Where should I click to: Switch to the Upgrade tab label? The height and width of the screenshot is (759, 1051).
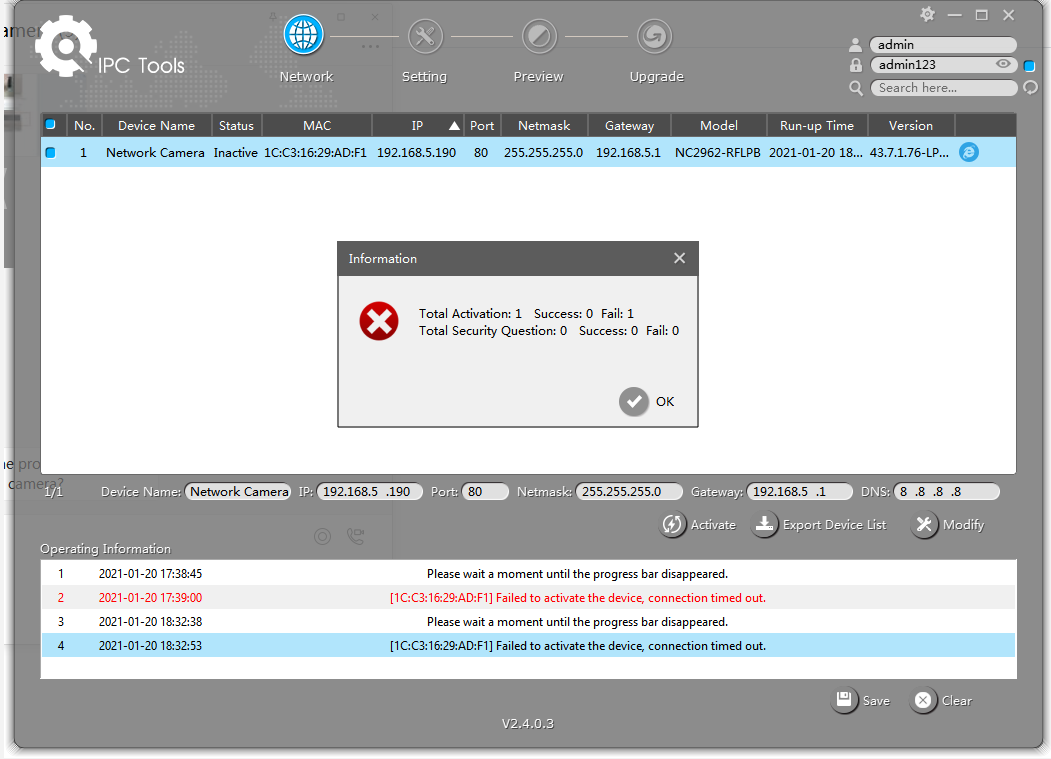656,76
